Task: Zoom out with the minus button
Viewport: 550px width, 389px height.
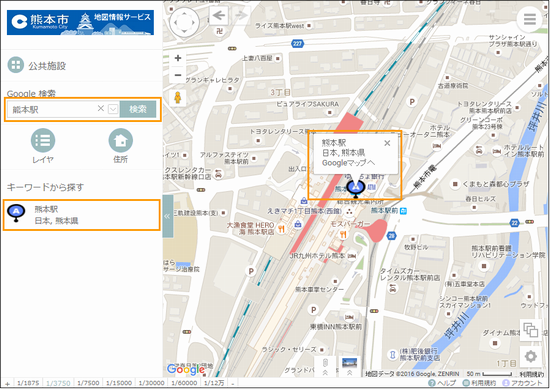Action: point(178,75)
